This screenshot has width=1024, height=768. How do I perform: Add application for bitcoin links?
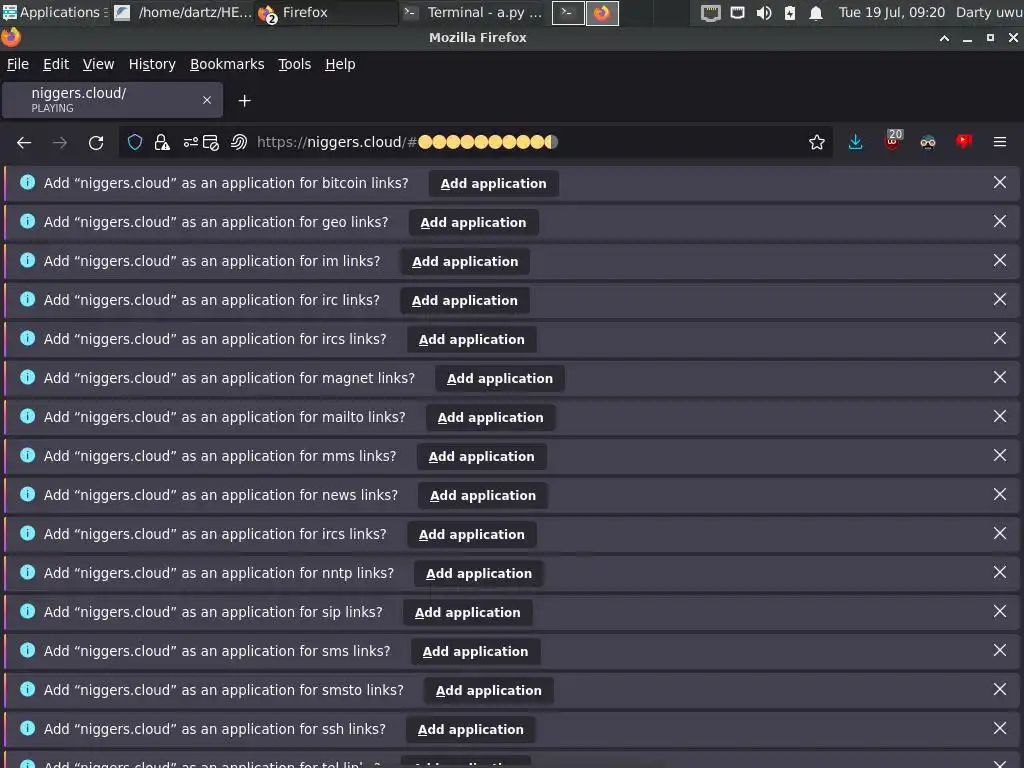493,184
